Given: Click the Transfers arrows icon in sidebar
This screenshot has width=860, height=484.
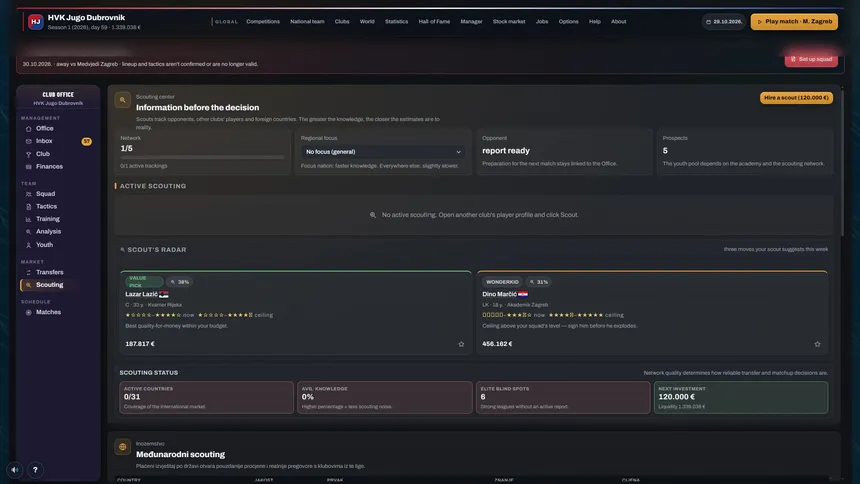Looking at the screenshot, I should click(x=29, y=273).
